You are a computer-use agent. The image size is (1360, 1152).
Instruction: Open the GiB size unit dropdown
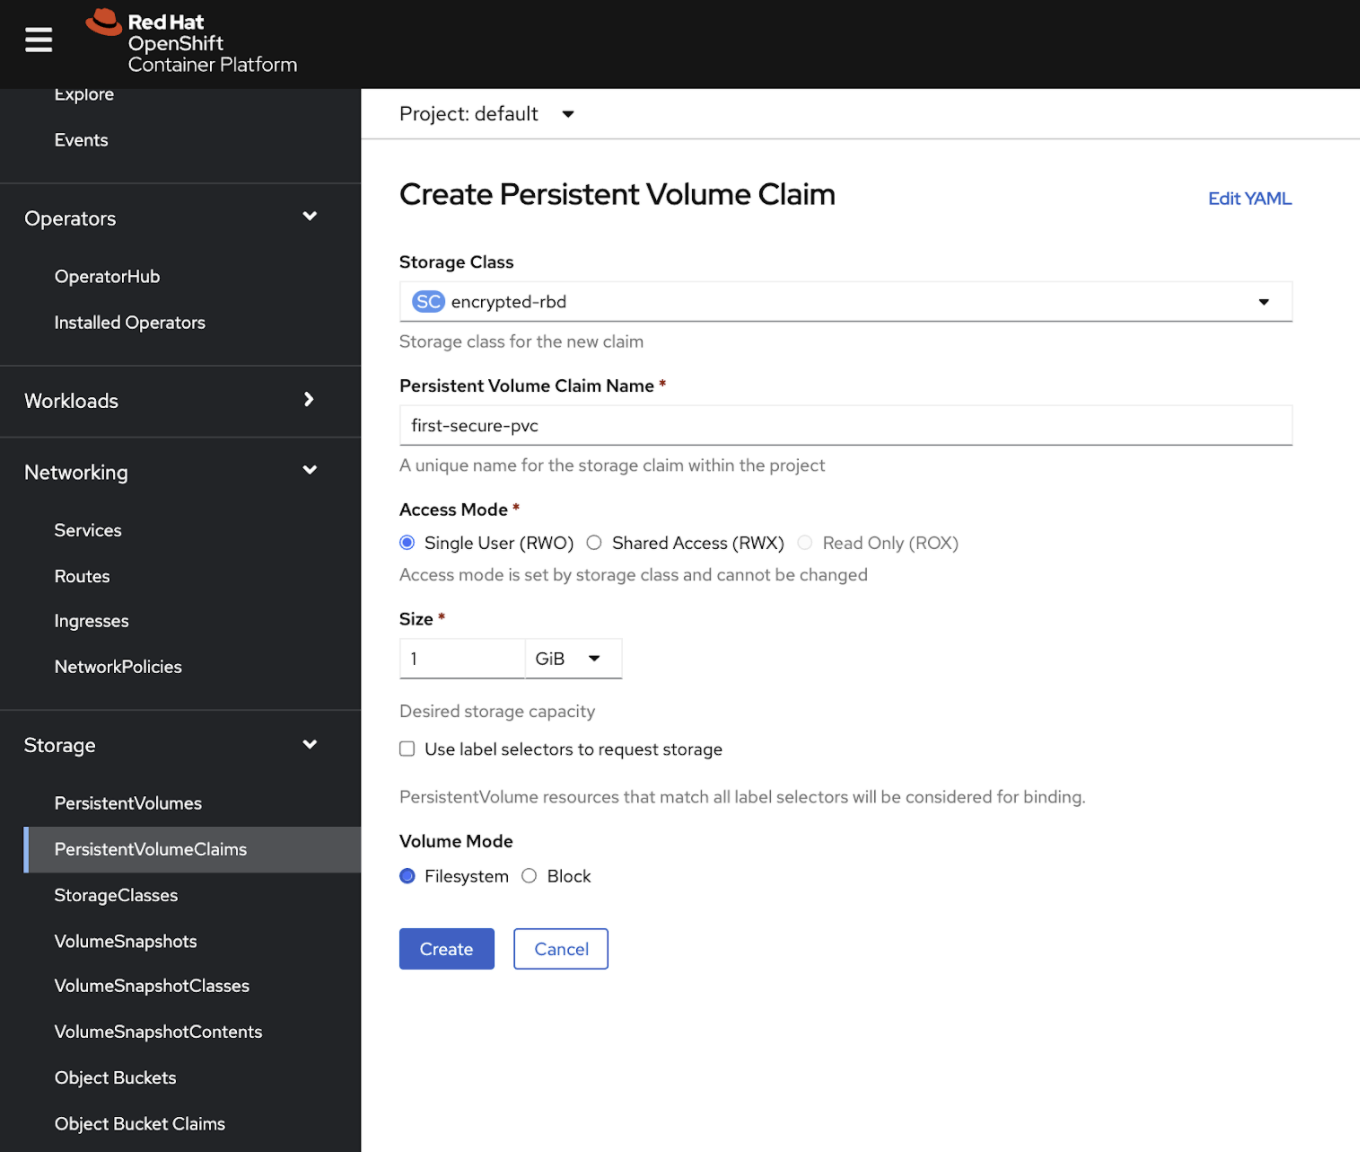pyautogui.click(x=574, y=659)
